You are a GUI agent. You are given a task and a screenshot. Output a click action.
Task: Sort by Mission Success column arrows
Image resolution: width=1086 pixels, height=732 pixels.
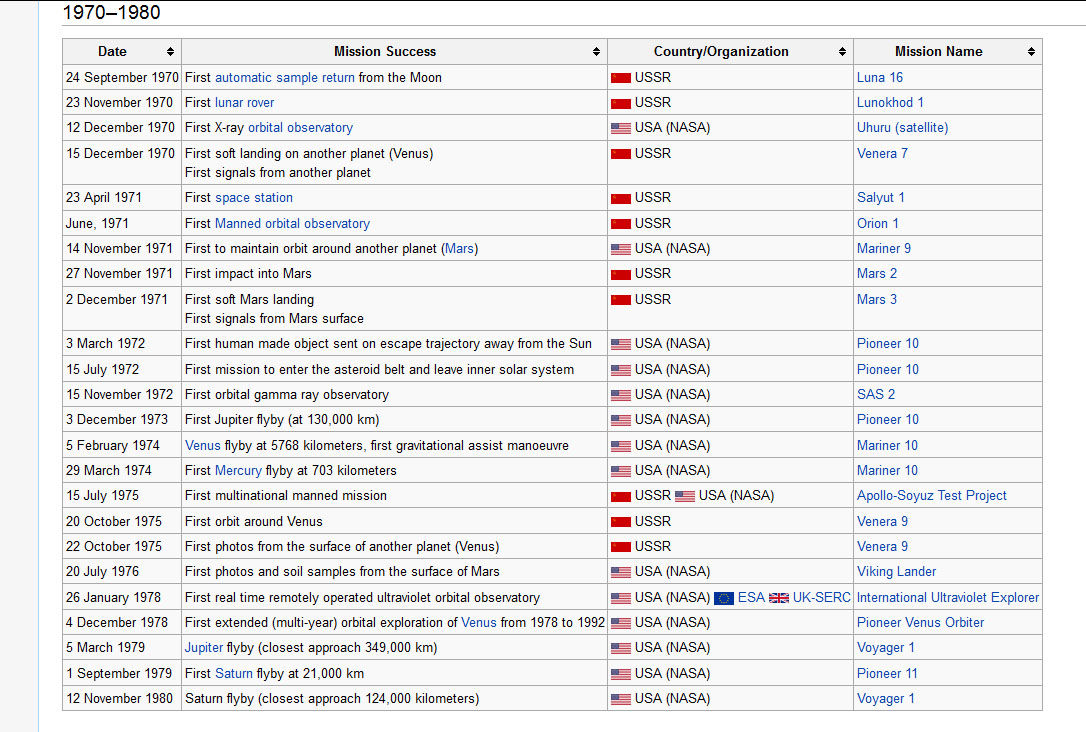coord(596,52)
